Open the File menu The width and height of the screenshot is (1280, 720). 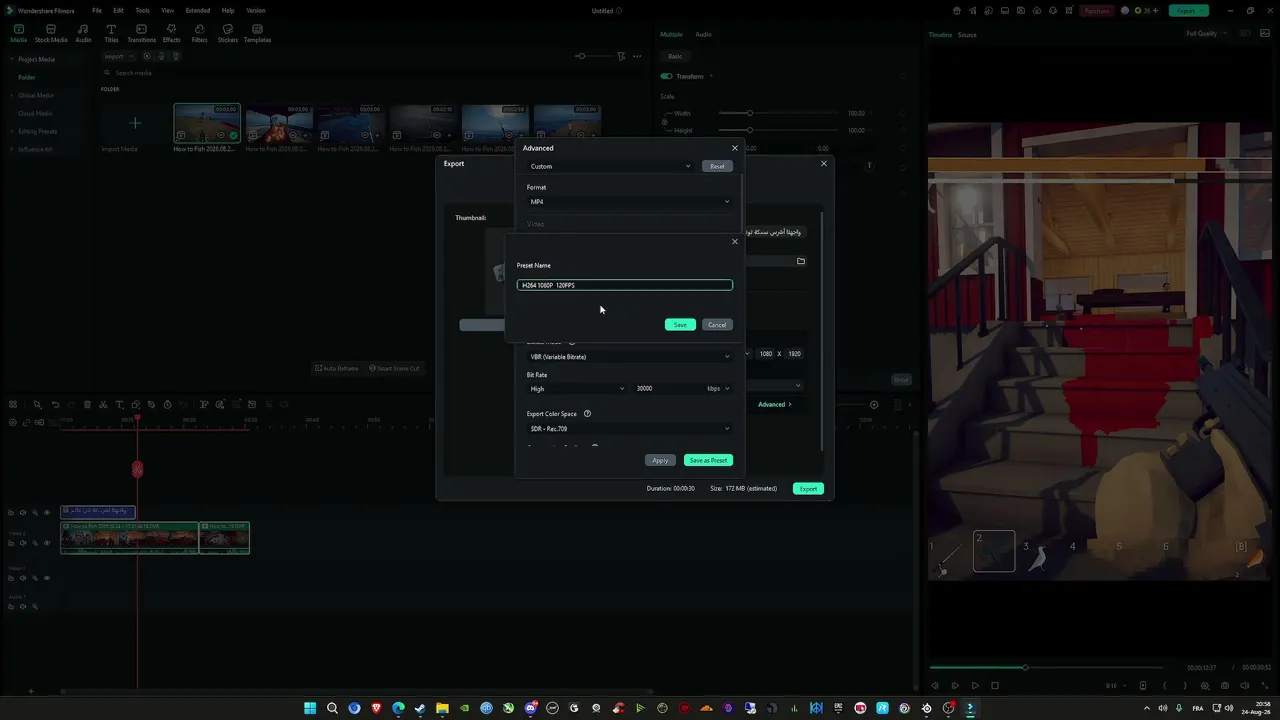tap(97, 10)
